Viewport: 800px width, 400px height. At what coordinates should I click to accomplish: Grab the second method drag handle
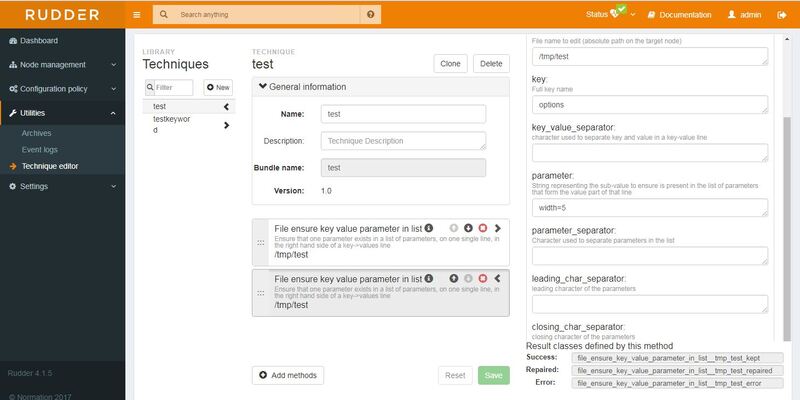[261, 293]
